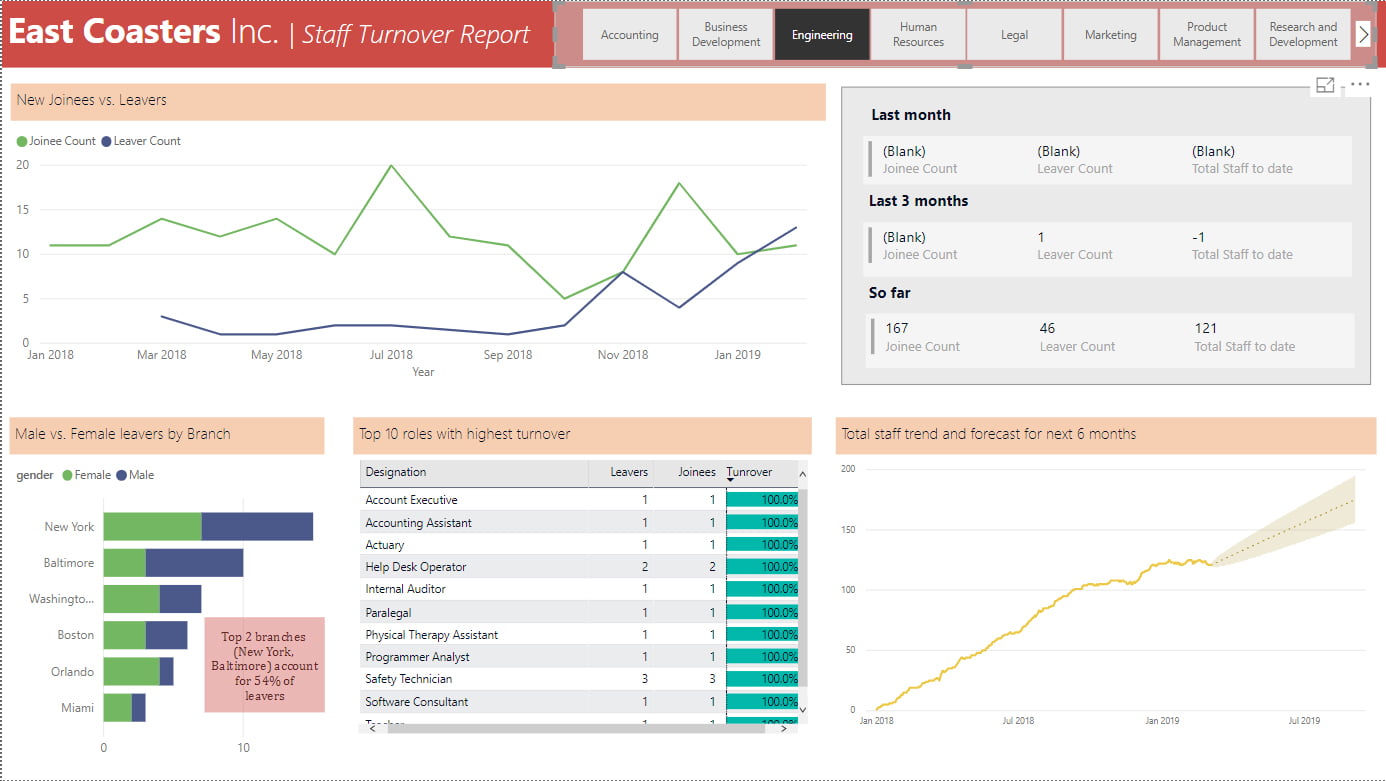
Task: Click the Baltimore male bar segment
Action: 194,562
